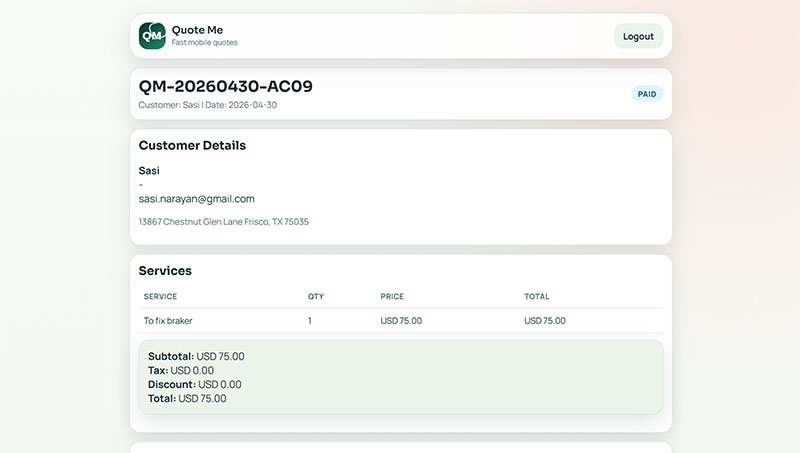Image resolution: width=800 pixels, height=453 pixels.
Task: Click the Discount: USD 0.00 line
Action: coord(194,385)
